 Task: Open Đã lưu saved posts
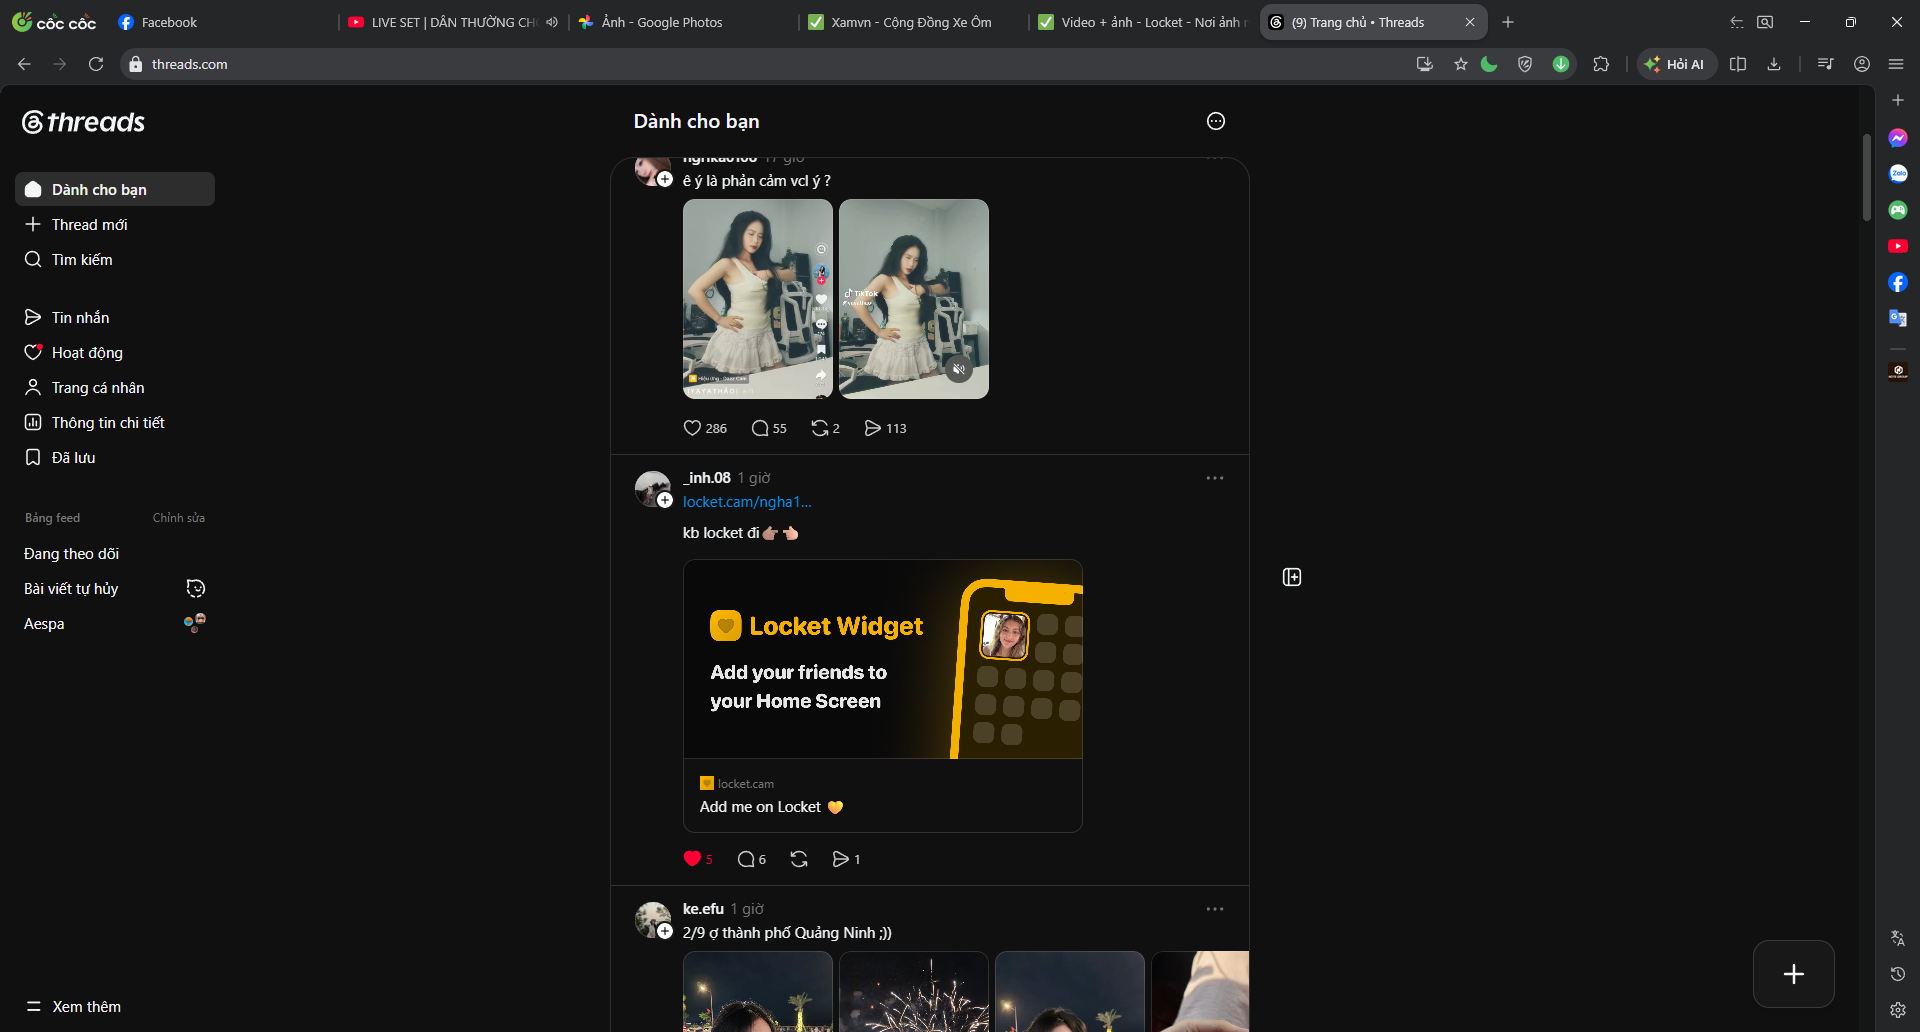click(115, 457)
